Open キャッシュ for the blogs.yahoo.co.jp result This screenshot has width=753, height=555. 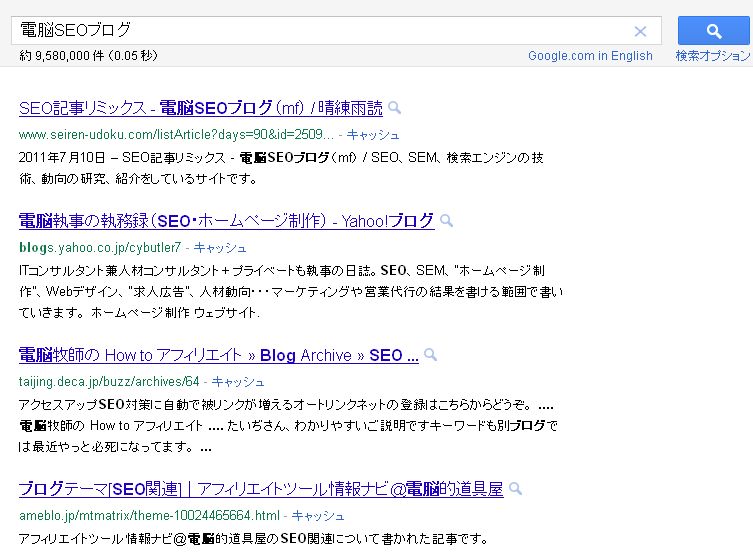(220, 248)
